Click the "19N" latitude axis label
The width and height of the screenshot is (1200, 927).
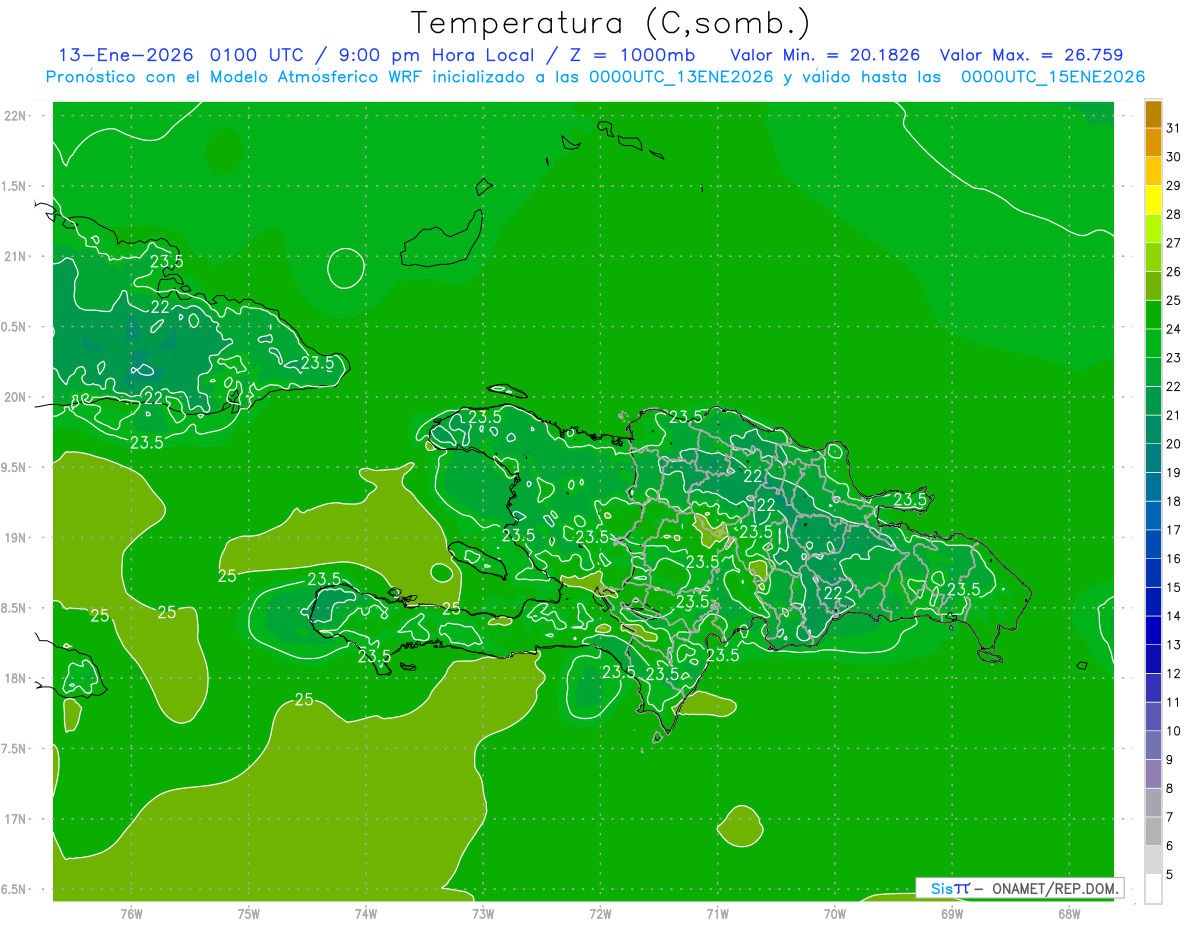(x=16, y=538)
